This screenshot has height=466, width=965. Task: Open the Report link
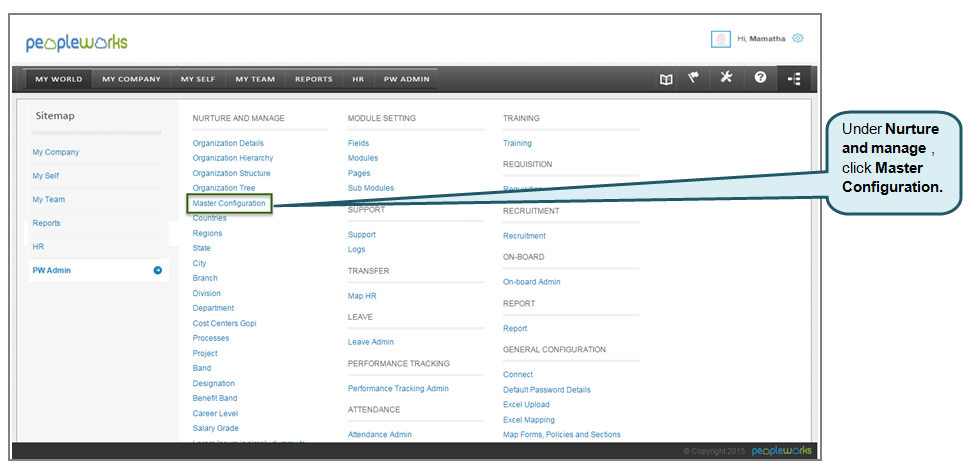coord(515,329)
